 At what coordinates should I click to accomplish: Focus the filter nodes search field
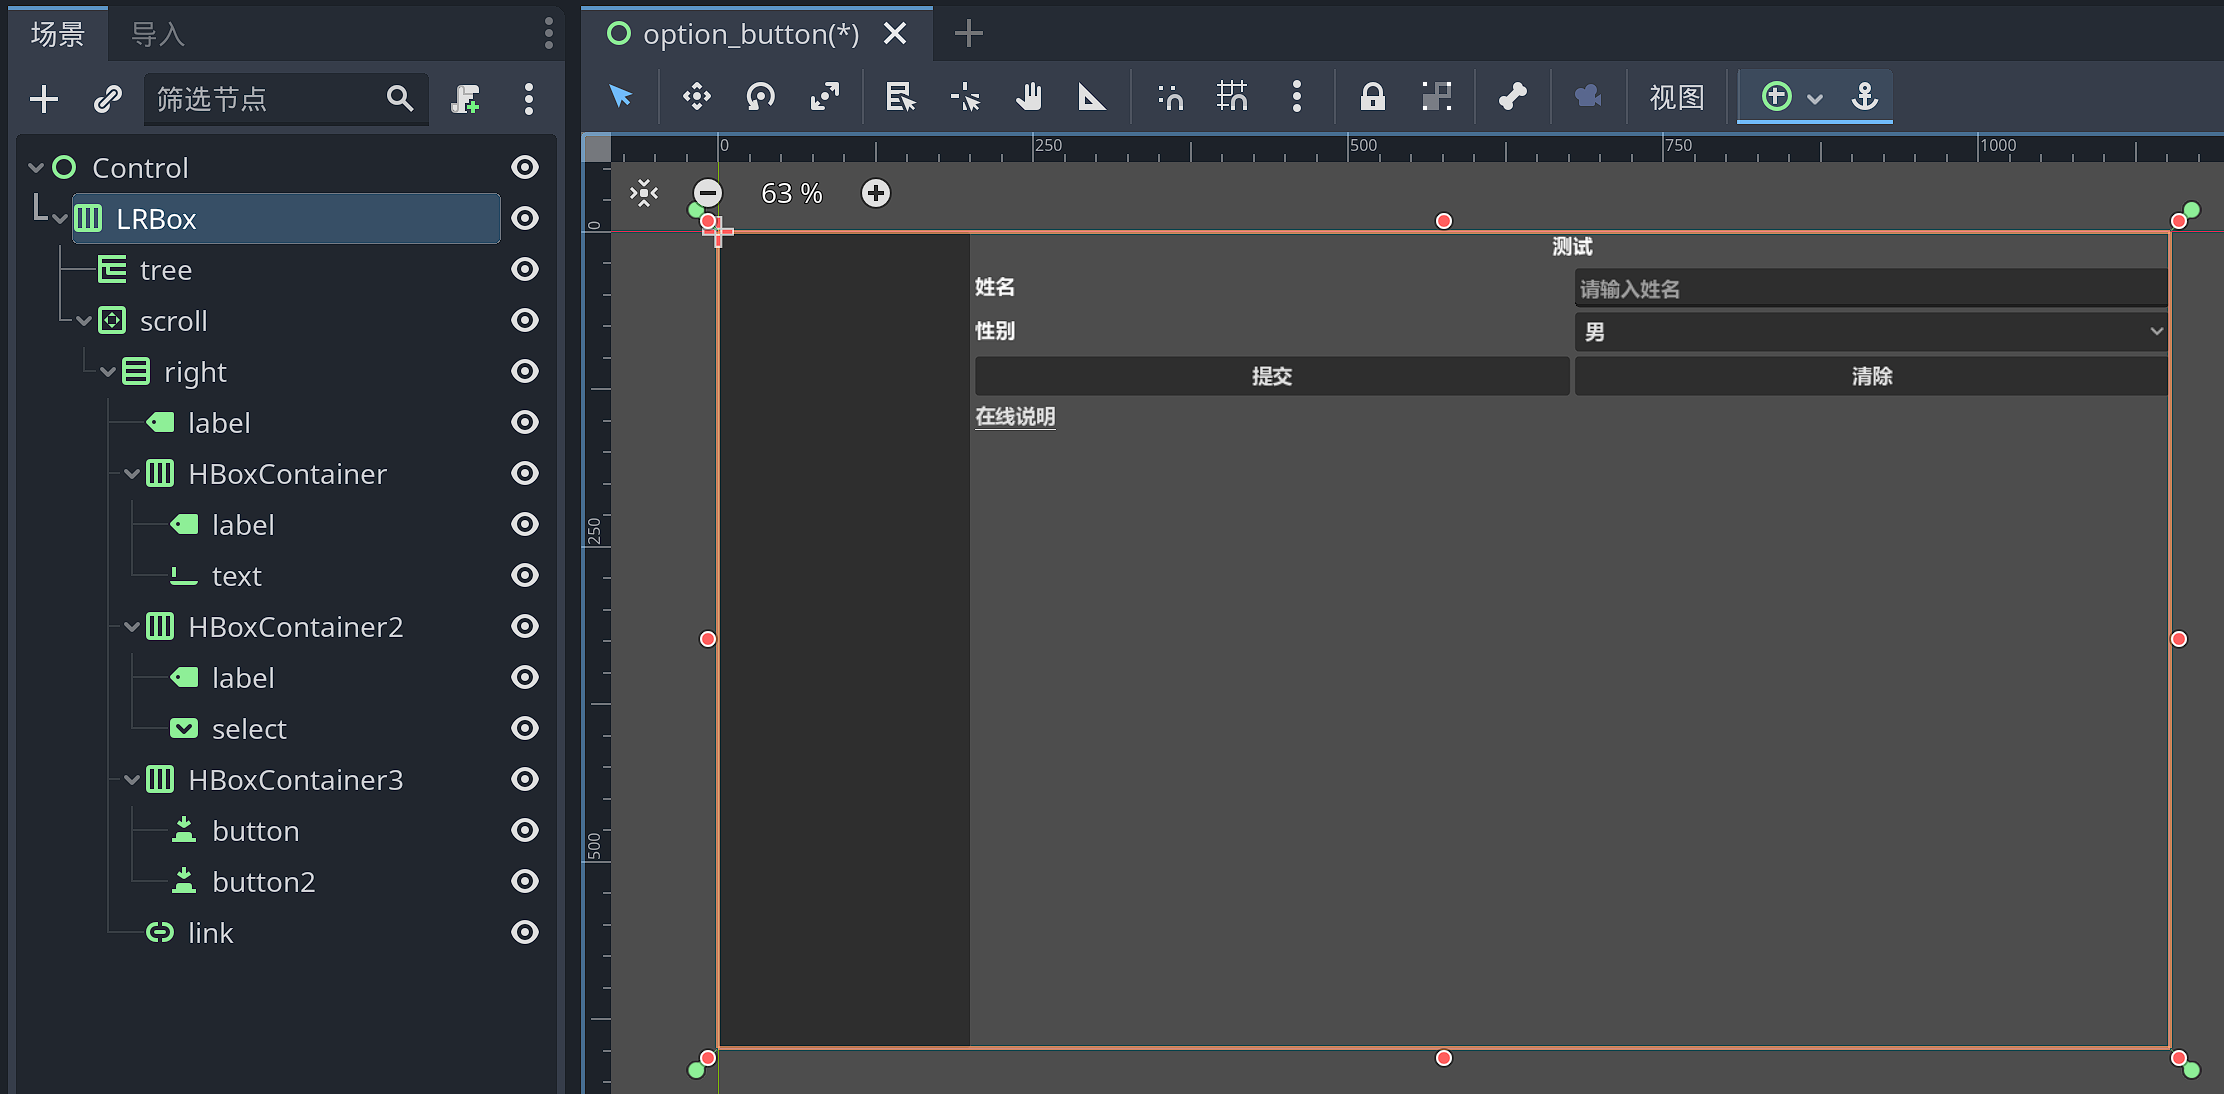click(286, 99)
